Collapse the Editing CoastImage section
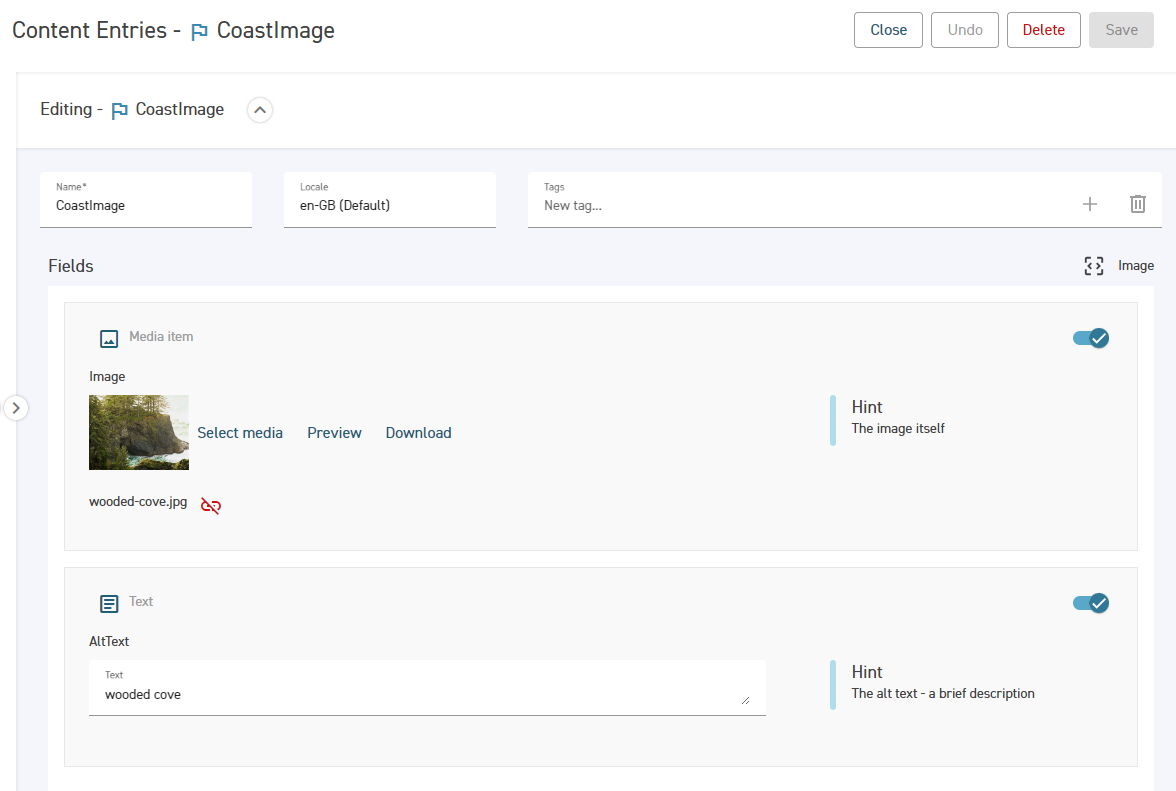The width and height of the screenshot is (1176, 791). [260, 110]
